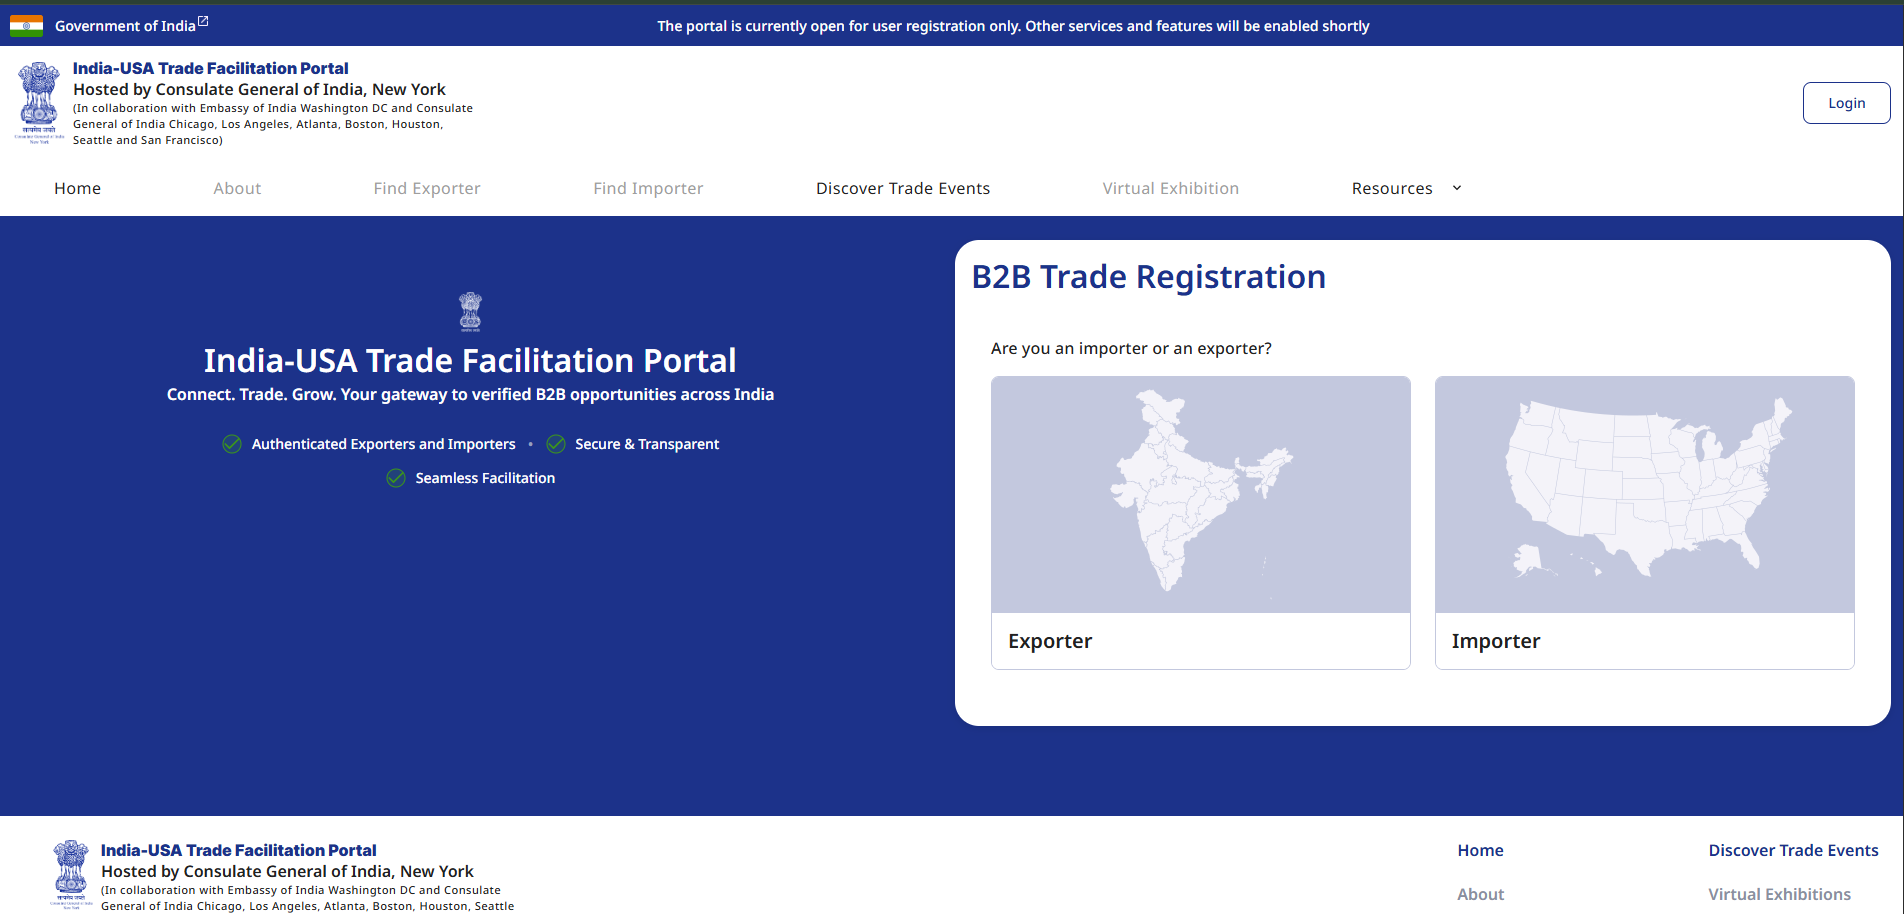Select the About nav item
1904x914 pixels.
(237, 188)
